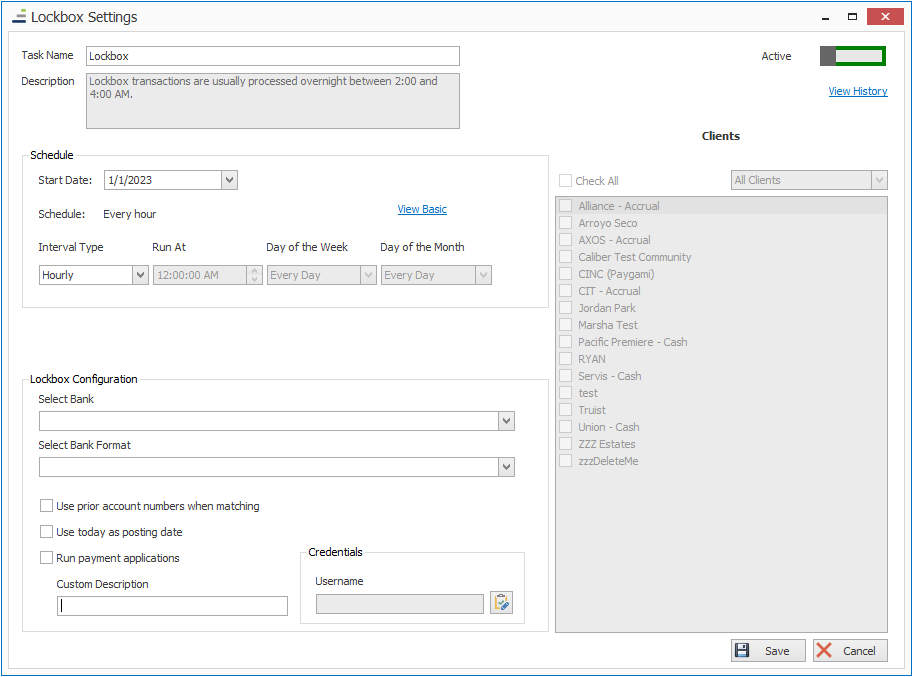
Task: Click into the Custom Description field
Action: 172,606
